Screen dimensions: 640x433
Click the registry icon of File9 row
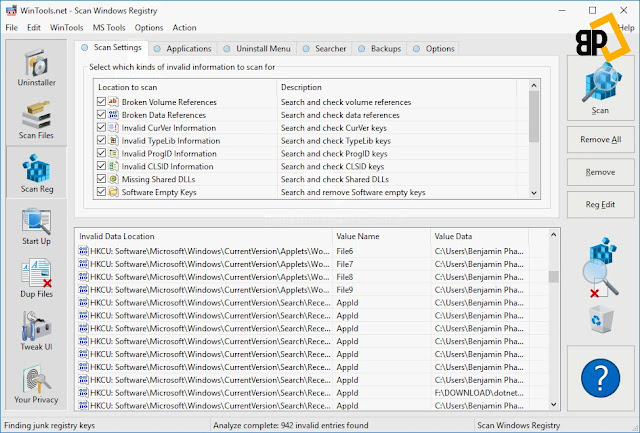83,290
